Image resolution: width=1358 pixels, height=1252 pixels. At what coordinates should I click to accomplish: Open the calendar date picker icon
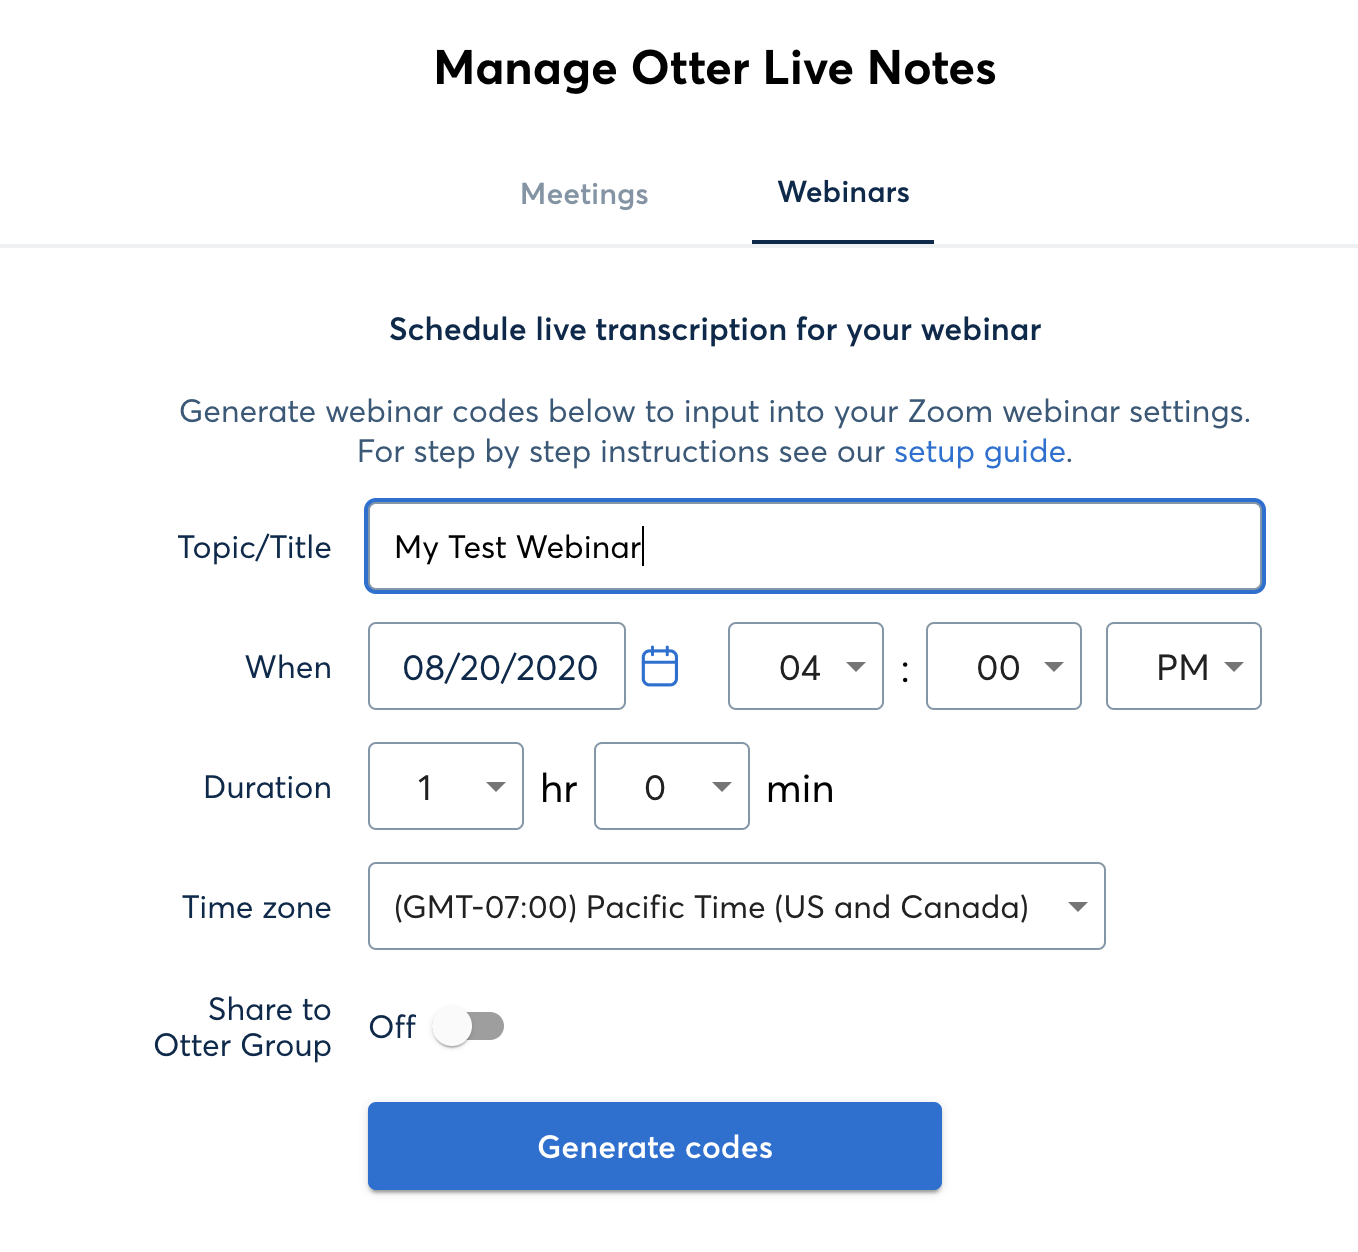(x=659, y=667)
